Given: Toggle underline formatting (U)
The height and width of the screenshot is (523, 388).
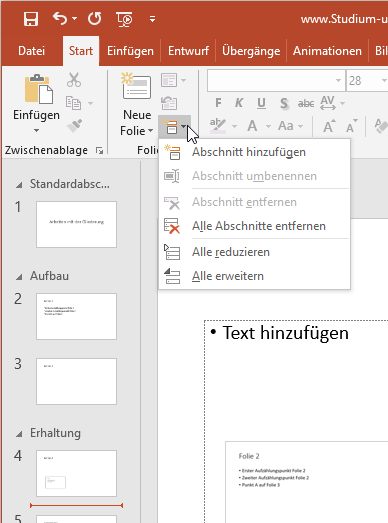Looking at the screenshot, I should point(261,103).
